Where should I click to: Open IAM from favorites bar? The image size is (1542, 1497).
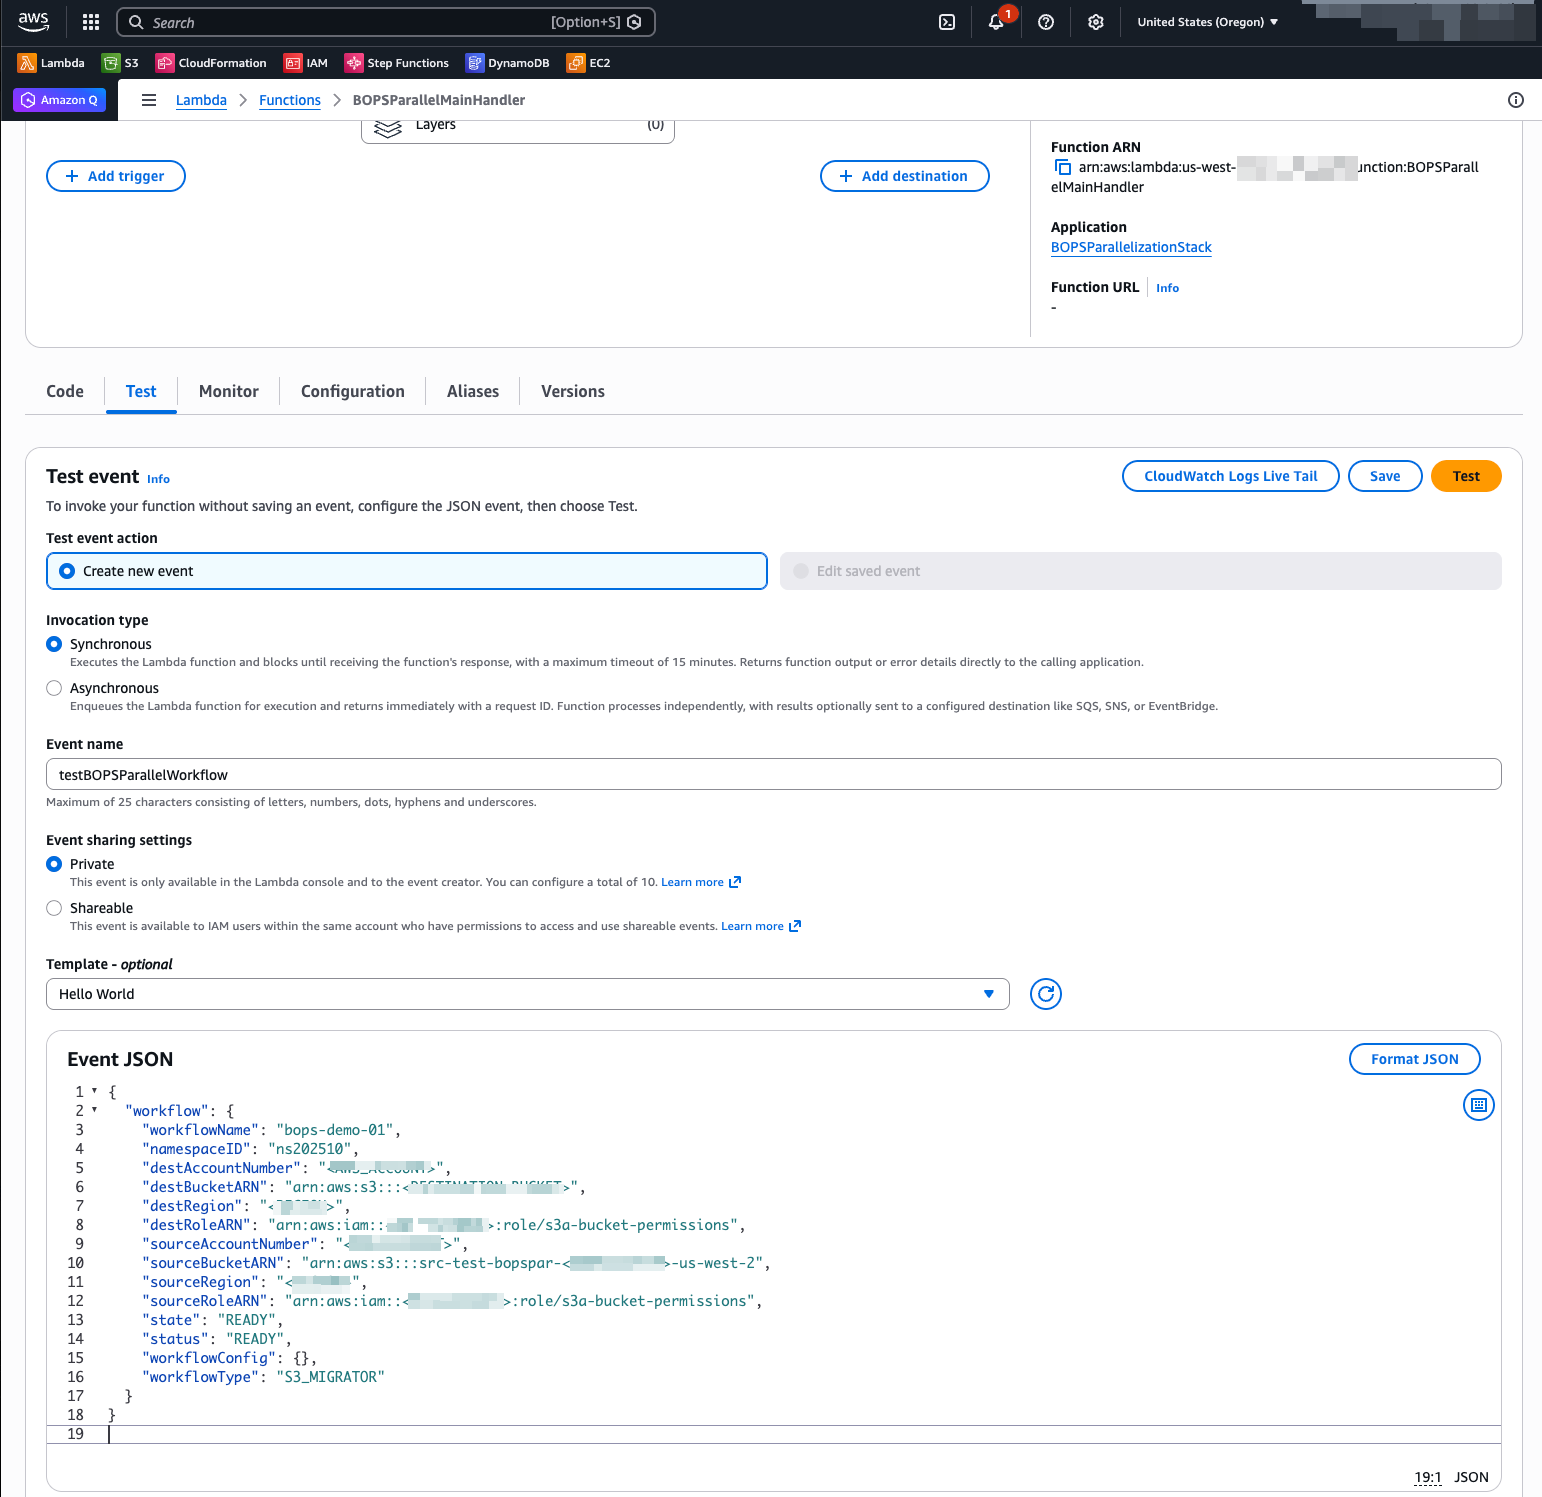point(306,63)
